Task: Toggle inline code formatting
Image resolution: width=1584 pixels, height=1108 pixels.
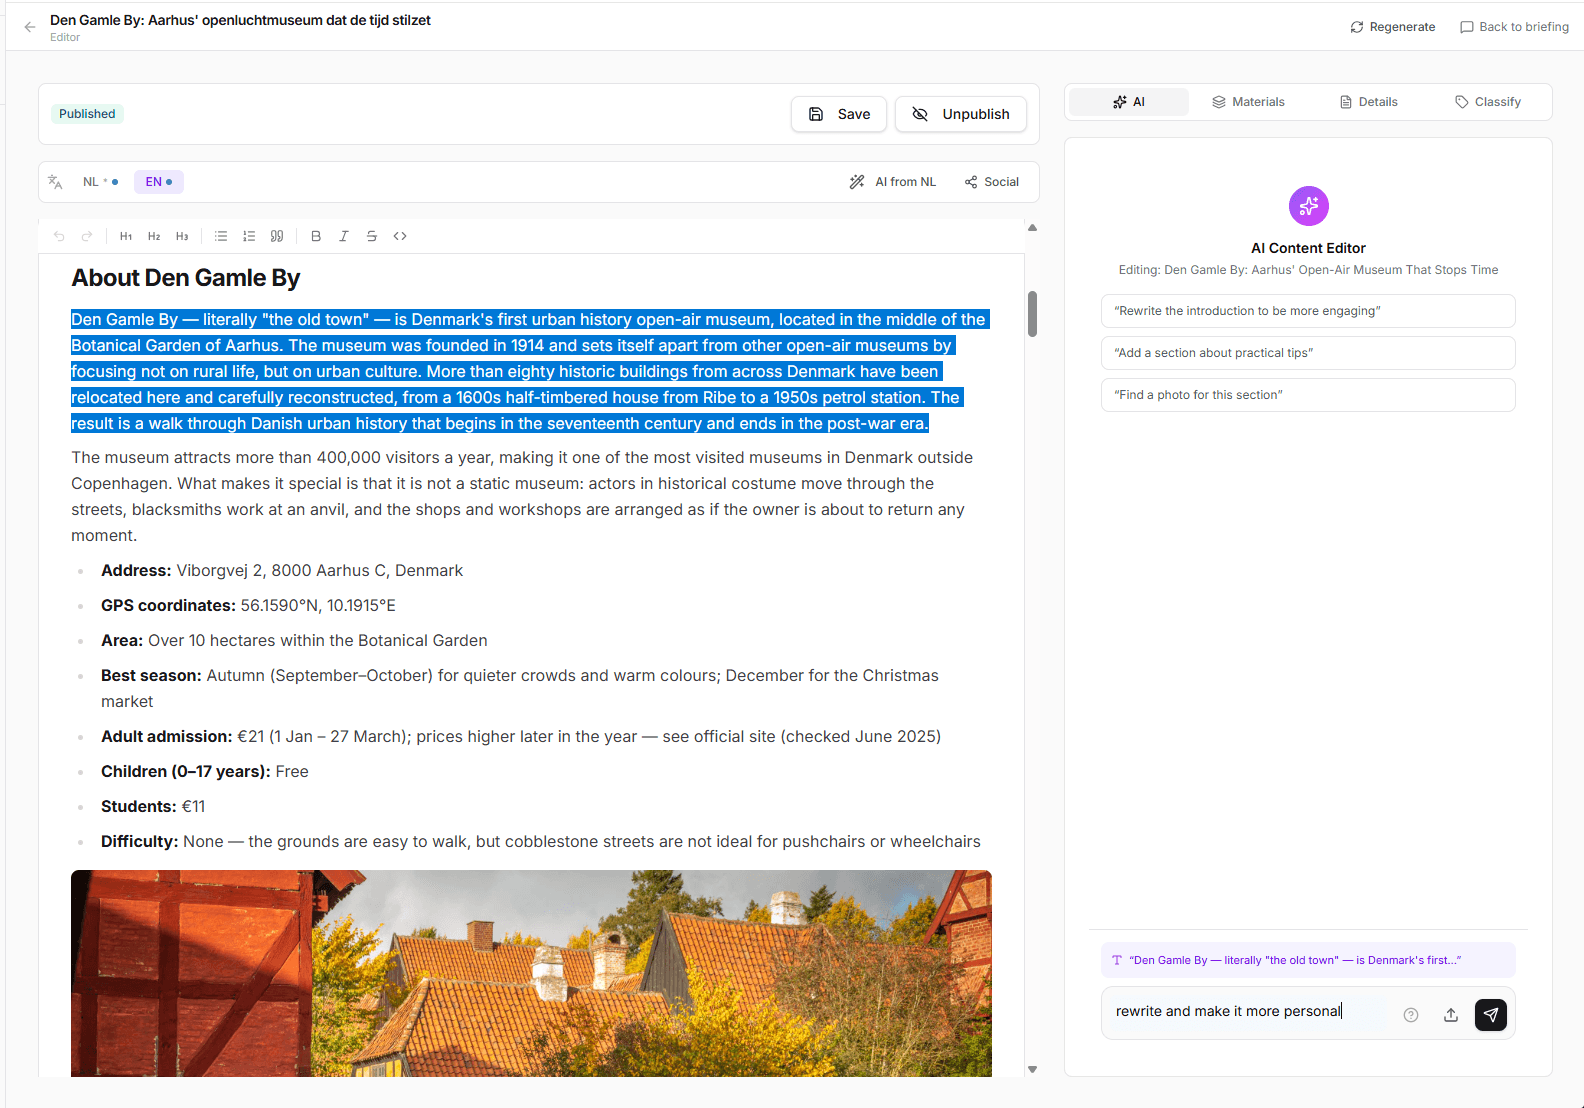Action: point(400,236)
